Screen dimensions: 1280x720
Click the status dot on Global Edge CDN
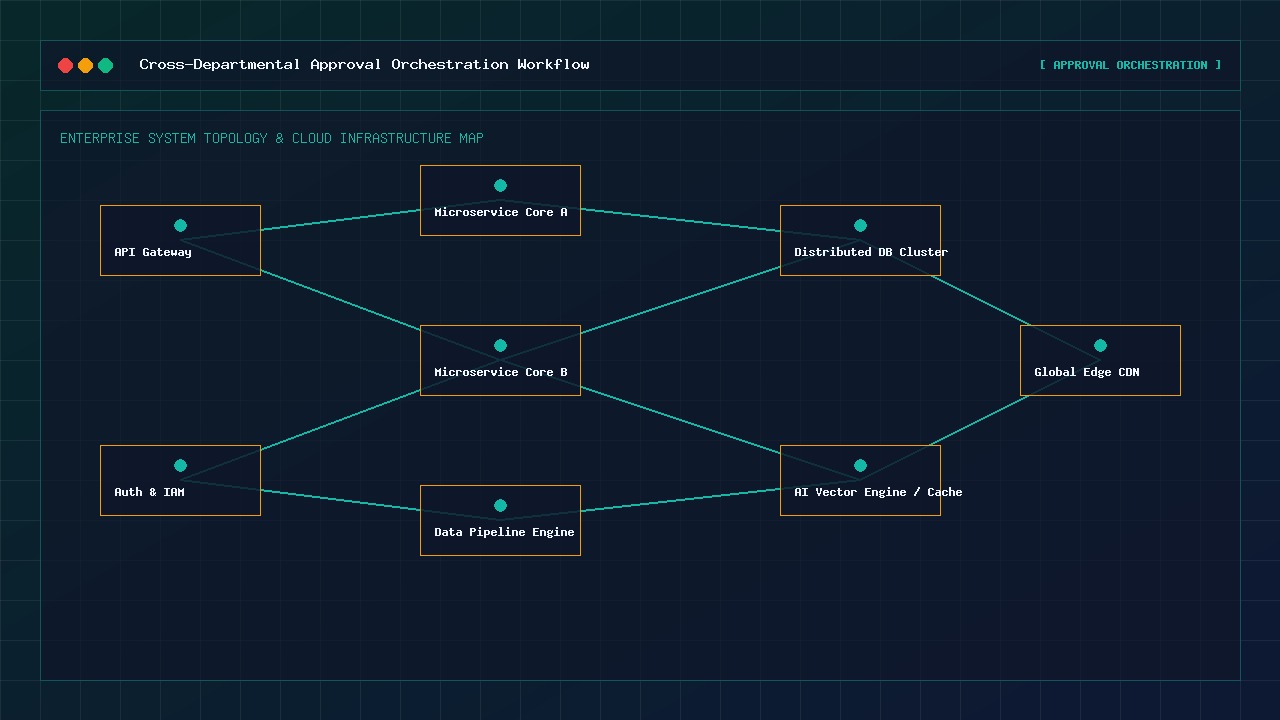tap(1100, 345)
